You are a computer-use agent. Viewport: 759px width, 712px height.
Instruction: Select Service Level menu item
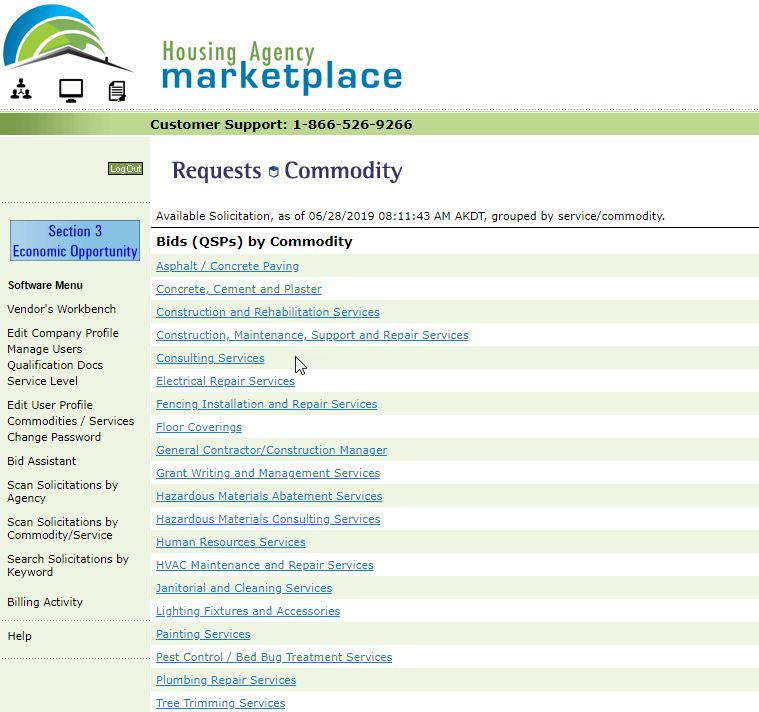coord(42,381)
